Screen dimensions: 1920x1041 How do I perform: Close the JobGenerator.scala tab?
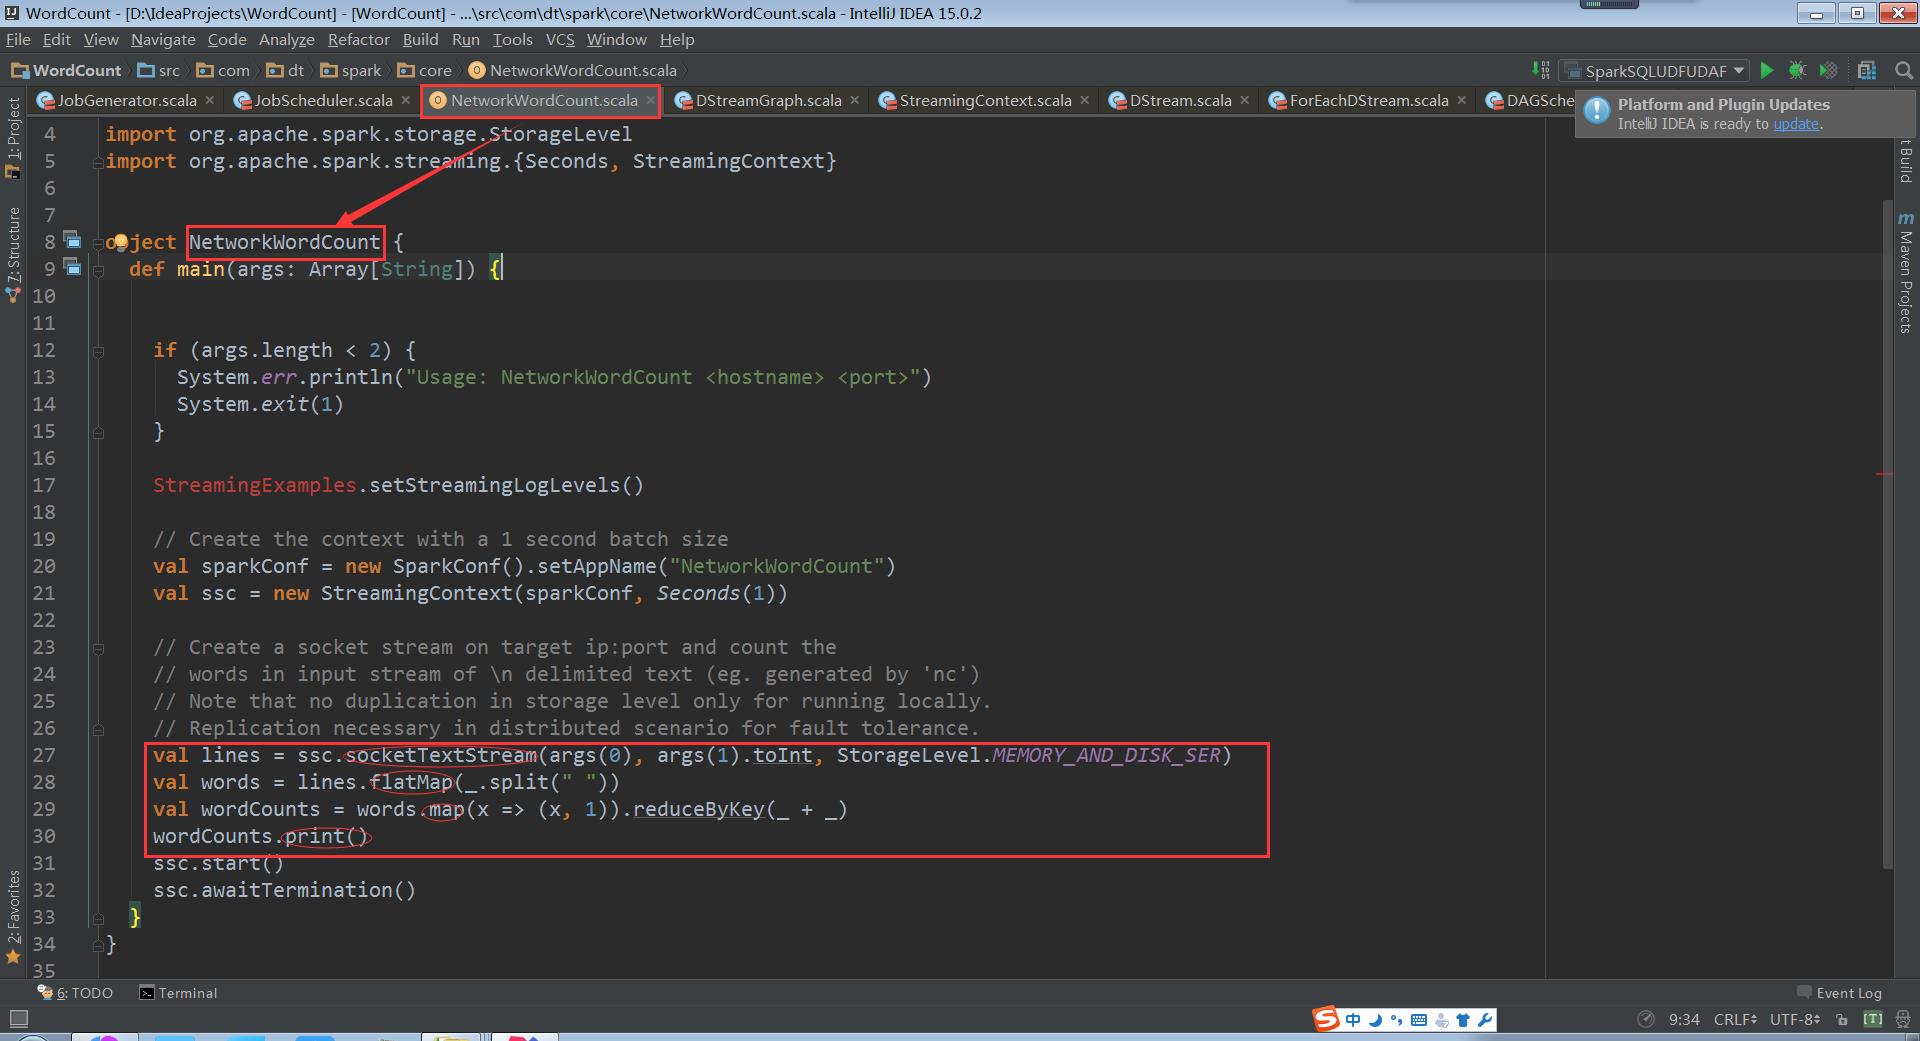(x=209, y=100)
